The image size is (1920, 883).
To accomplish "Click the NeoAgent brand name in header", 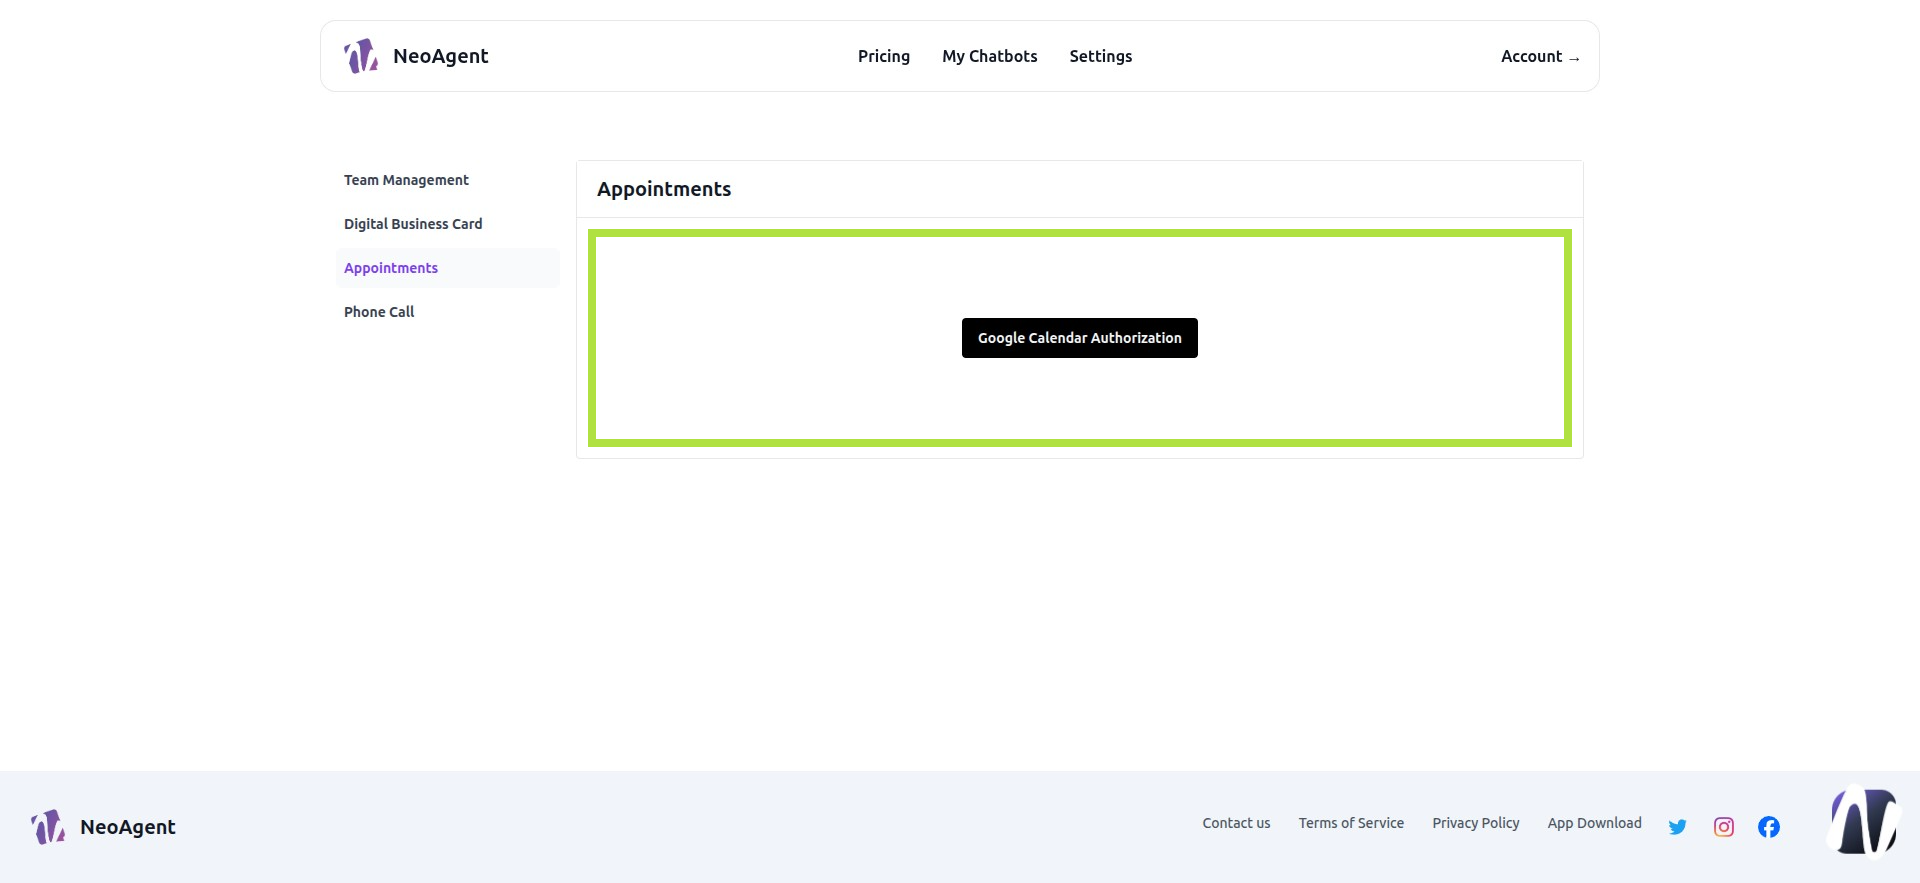I will click(x=441, y=56).
